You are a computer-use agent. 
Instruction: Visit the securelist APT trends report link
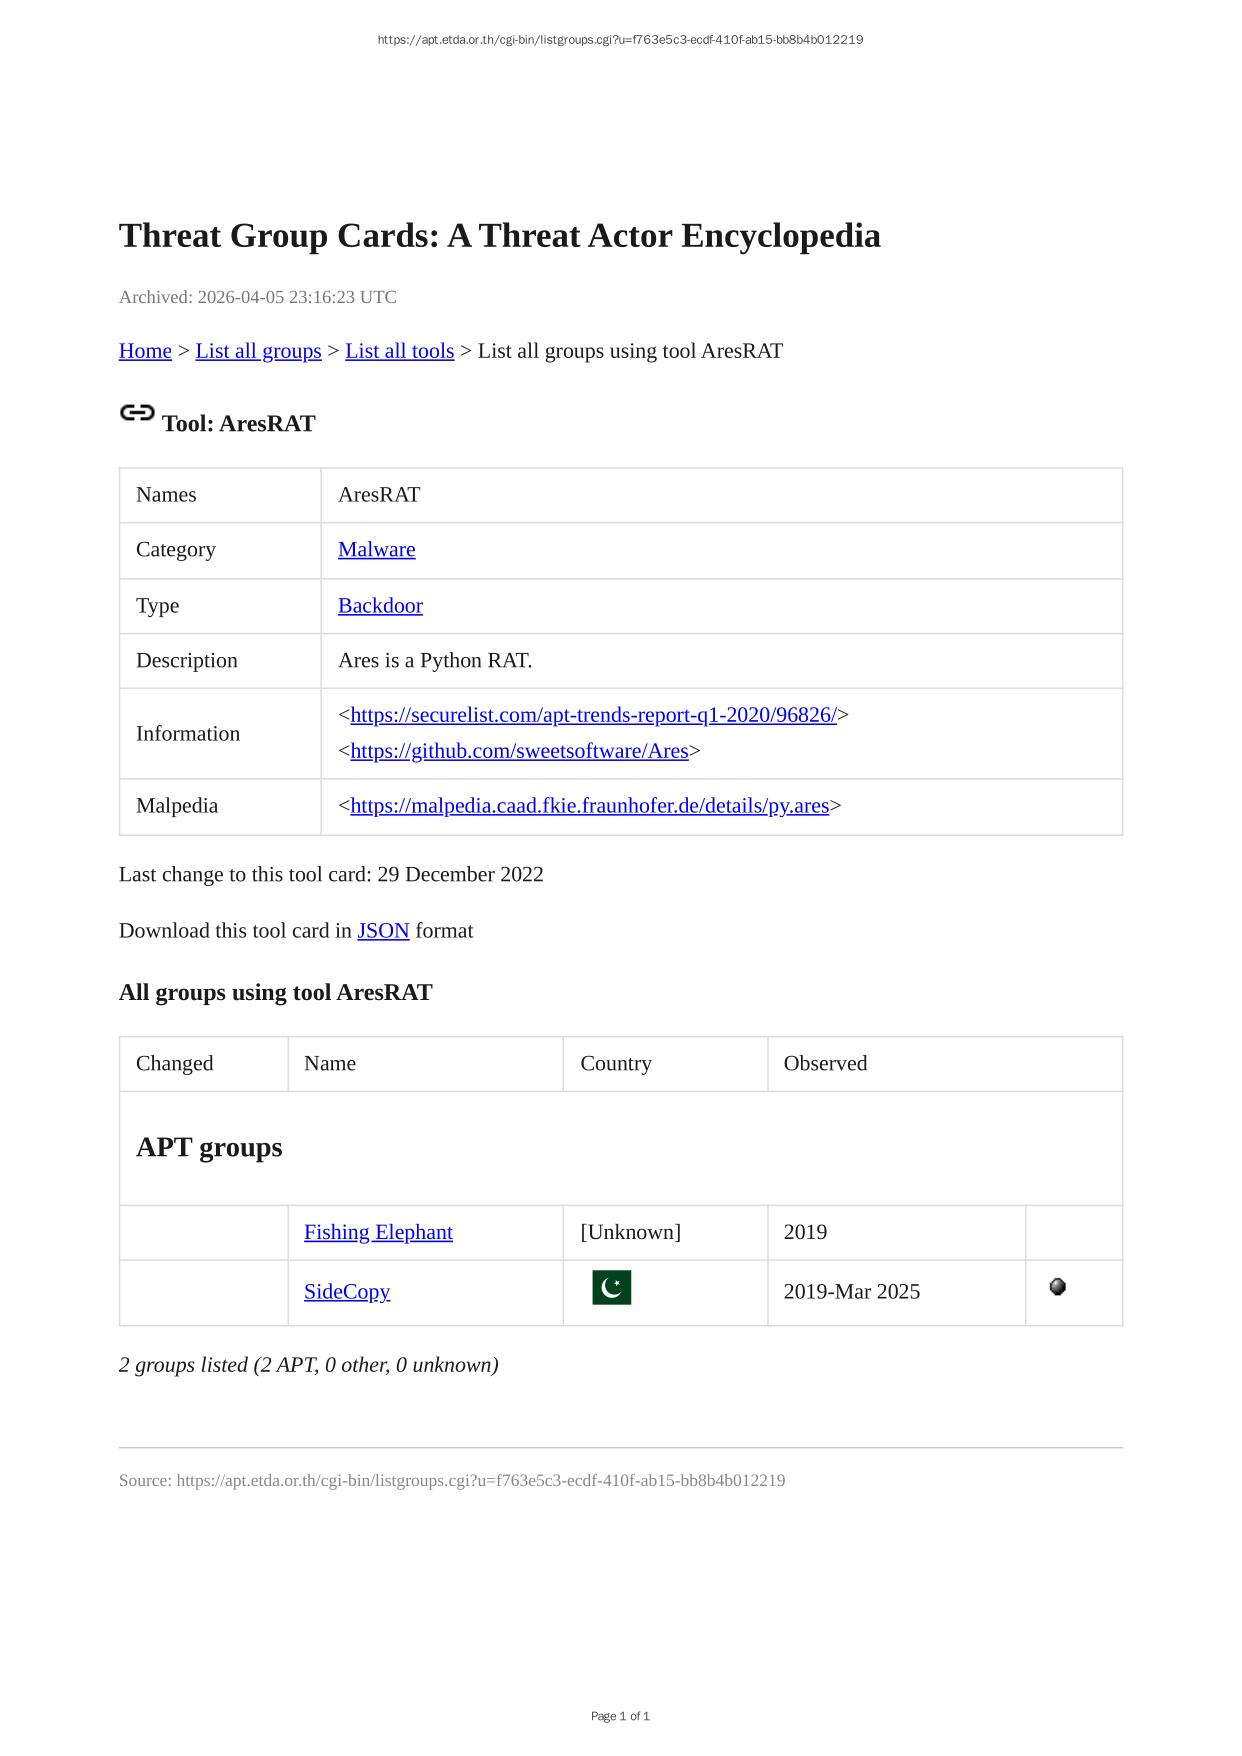[593, 715]
